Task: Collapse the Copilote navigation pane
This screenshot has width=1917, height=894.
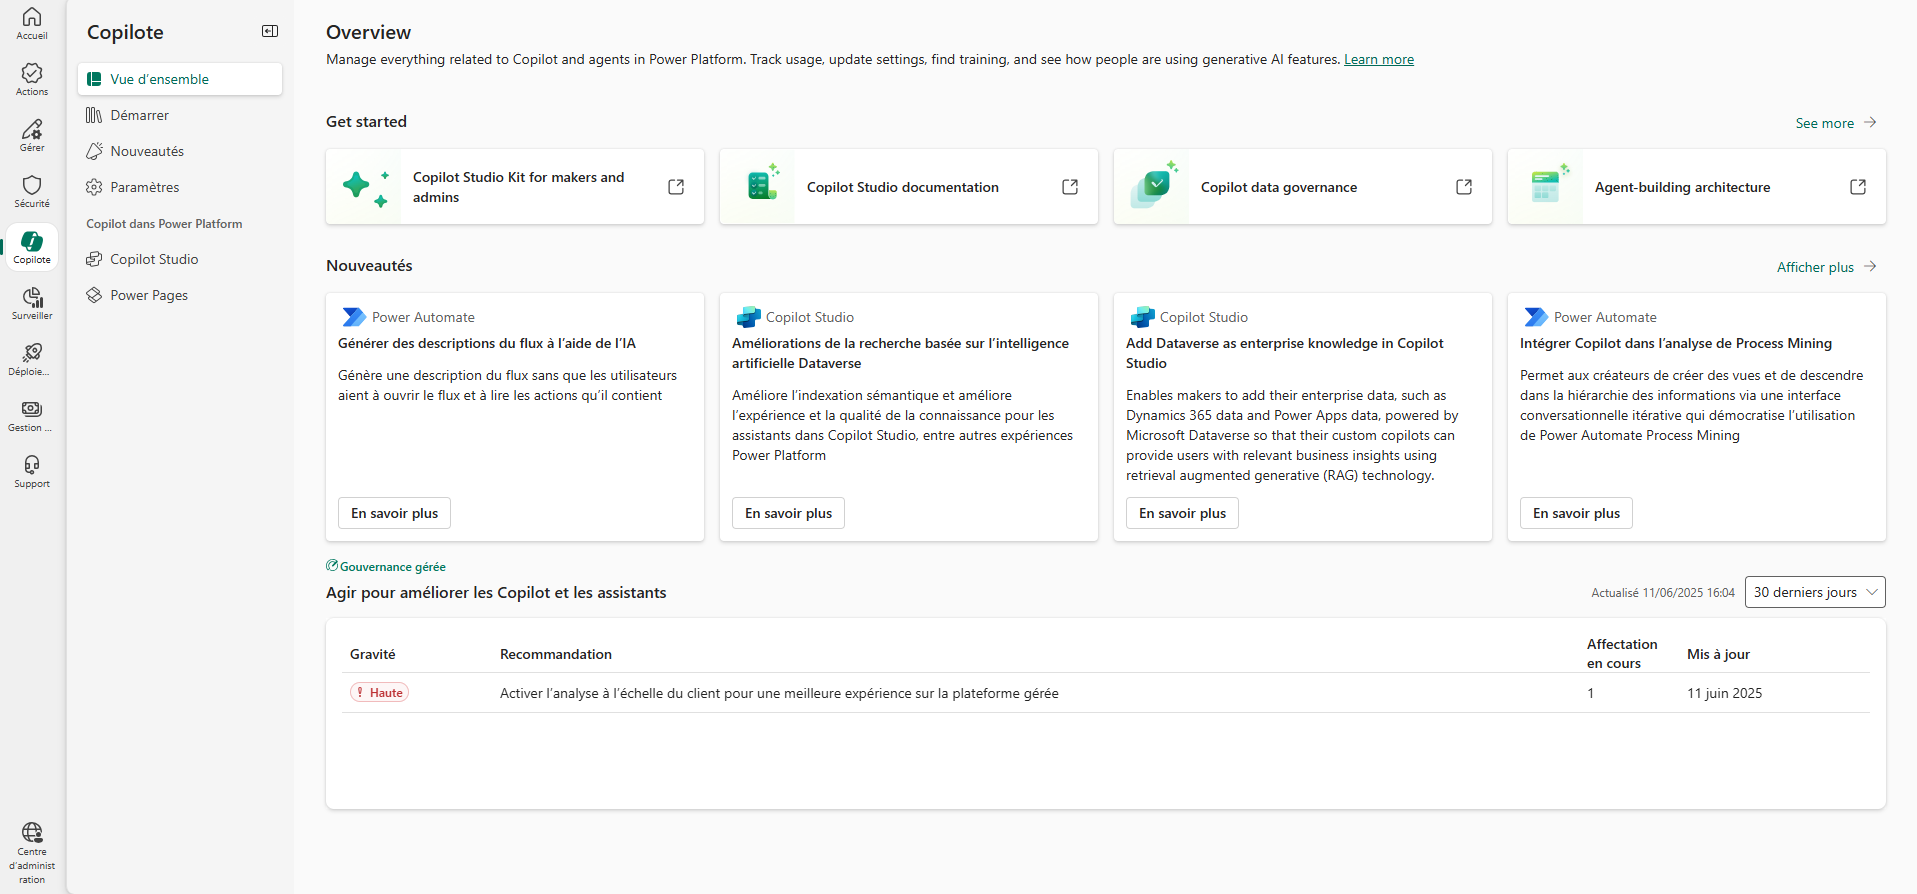Action: point(270,31)
